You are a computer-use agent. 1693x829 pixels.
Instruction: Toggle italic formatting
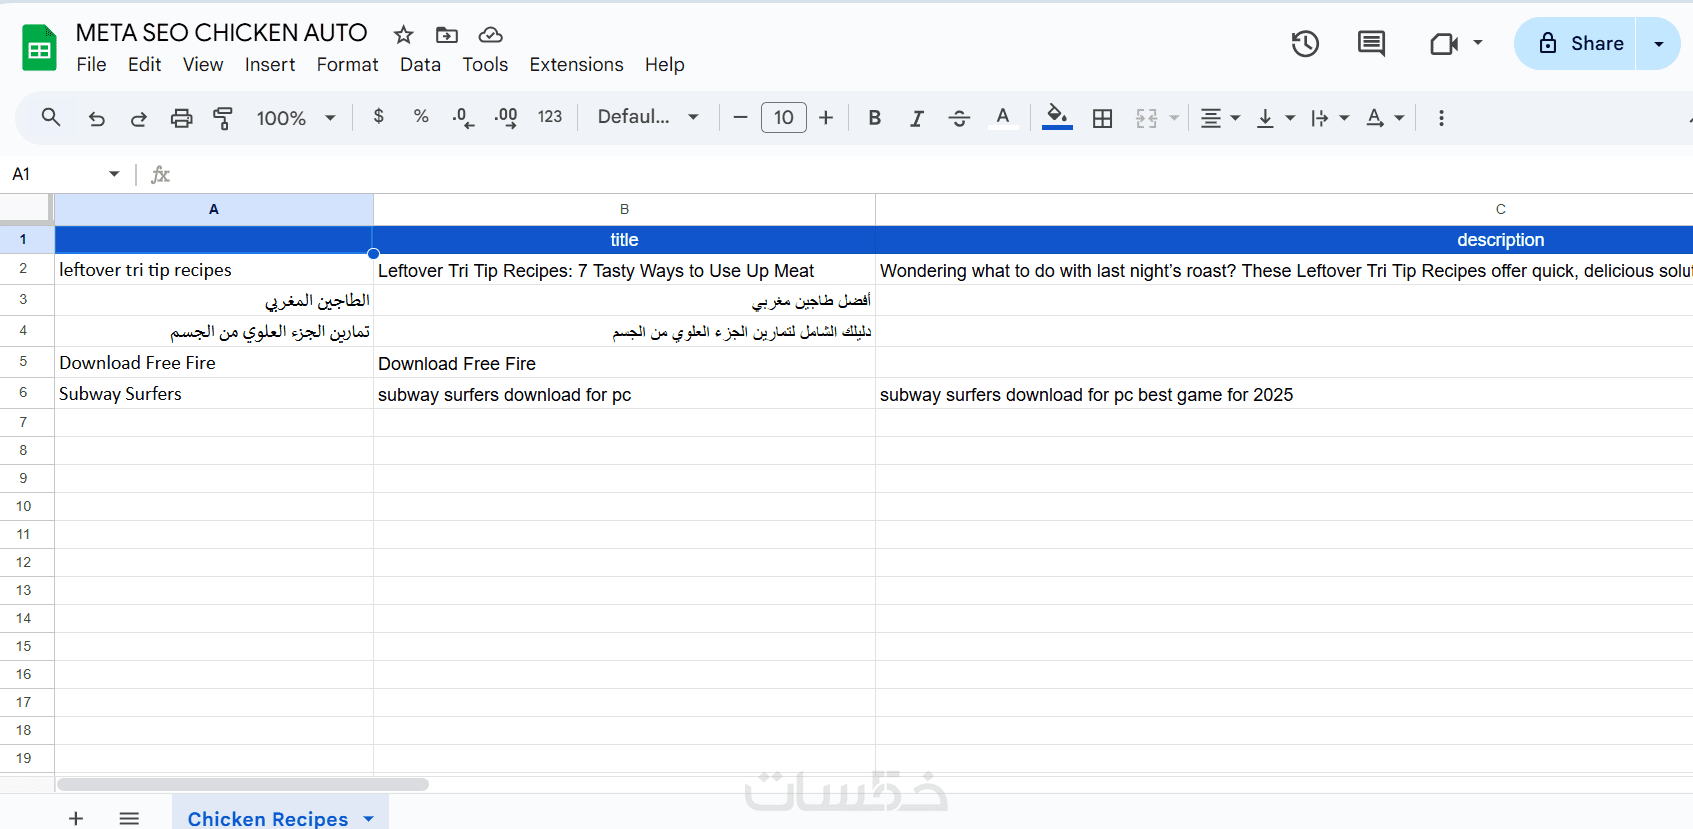917,118
